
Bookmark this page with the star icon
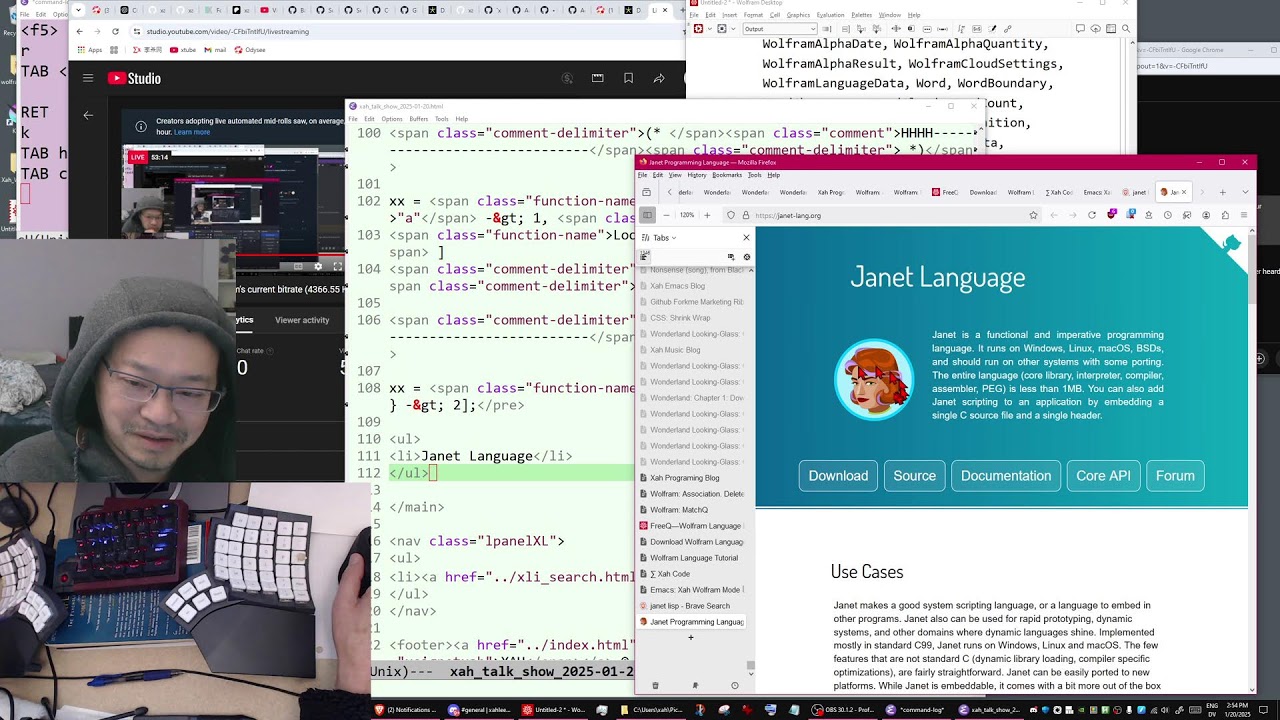point(1033,215)
